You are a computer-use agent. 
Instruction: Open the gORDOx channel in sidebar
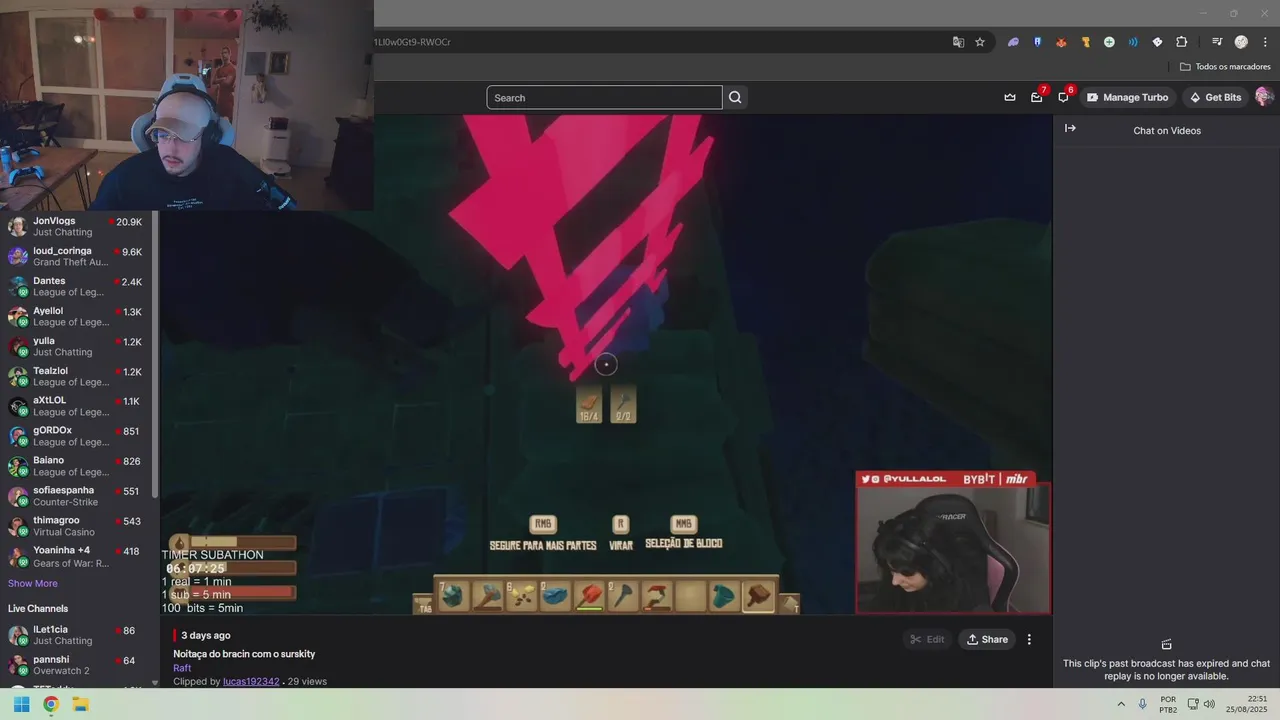click(76, 436)
